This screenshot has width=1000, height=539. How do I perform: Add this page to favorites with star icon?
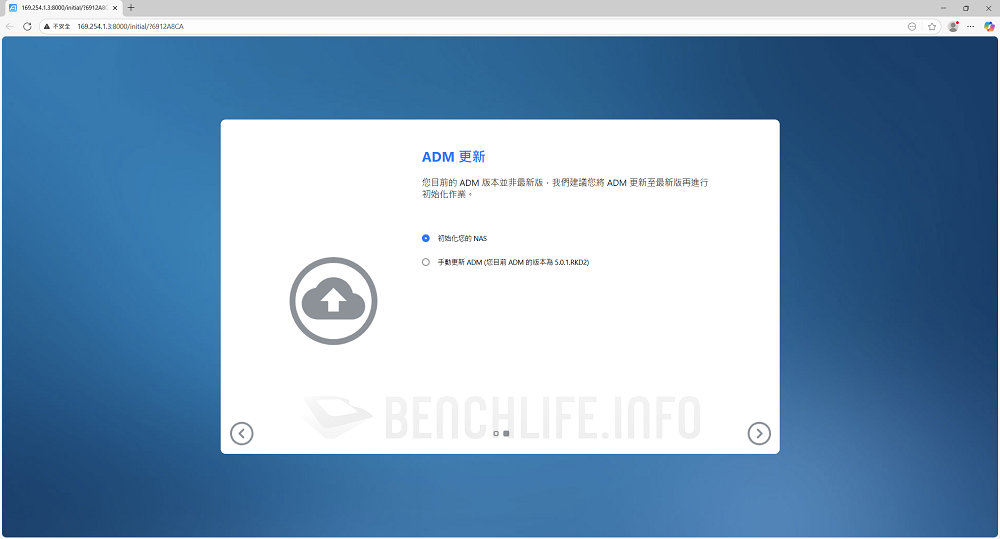[x=932, y=26]
